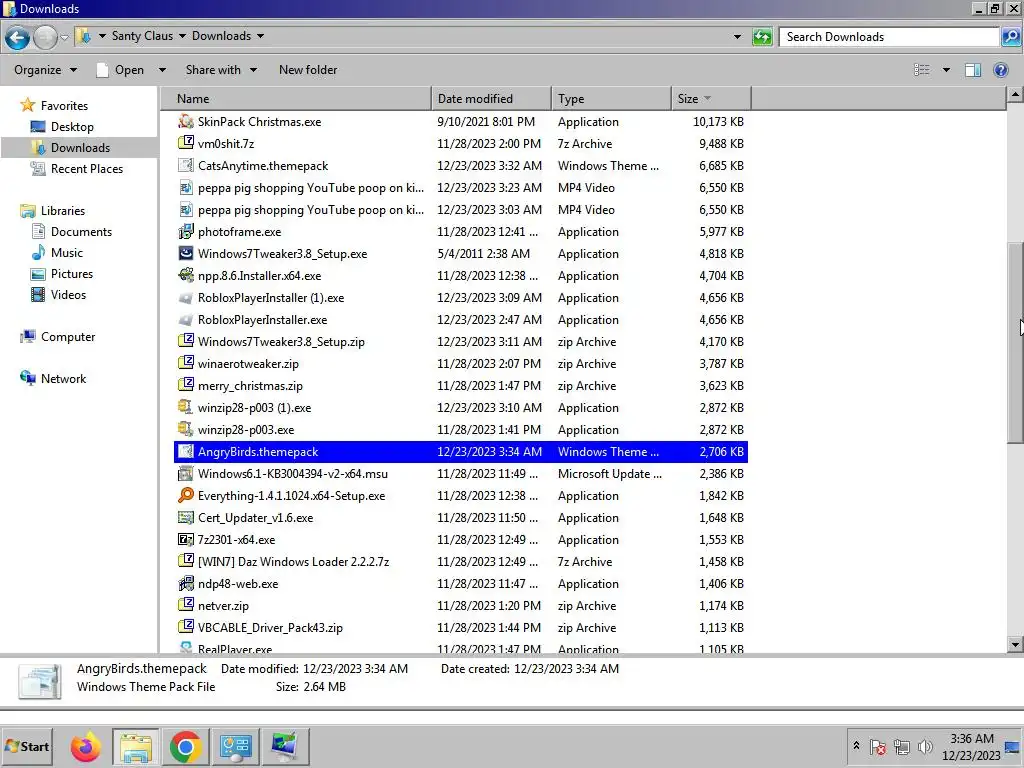The image size is (1024, 768).
Task: Open the Organize menu
Action: pyautogui.click(x=45, y=70)
